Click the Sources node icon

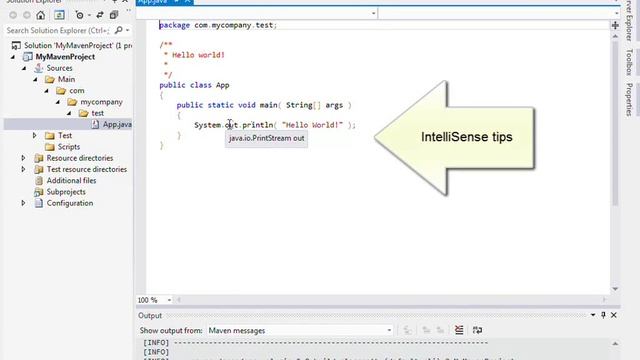click(39, 68)
